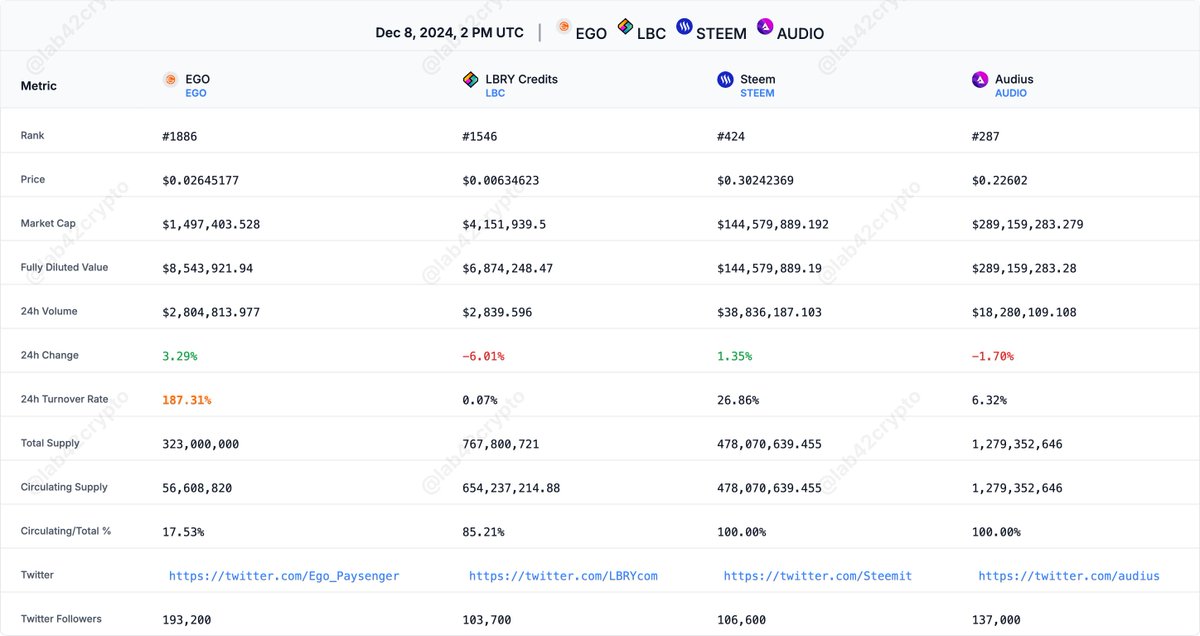
Task: Select the date 'Dec 8, 2024, 2 PM UTC'
Action: [449, 33]
